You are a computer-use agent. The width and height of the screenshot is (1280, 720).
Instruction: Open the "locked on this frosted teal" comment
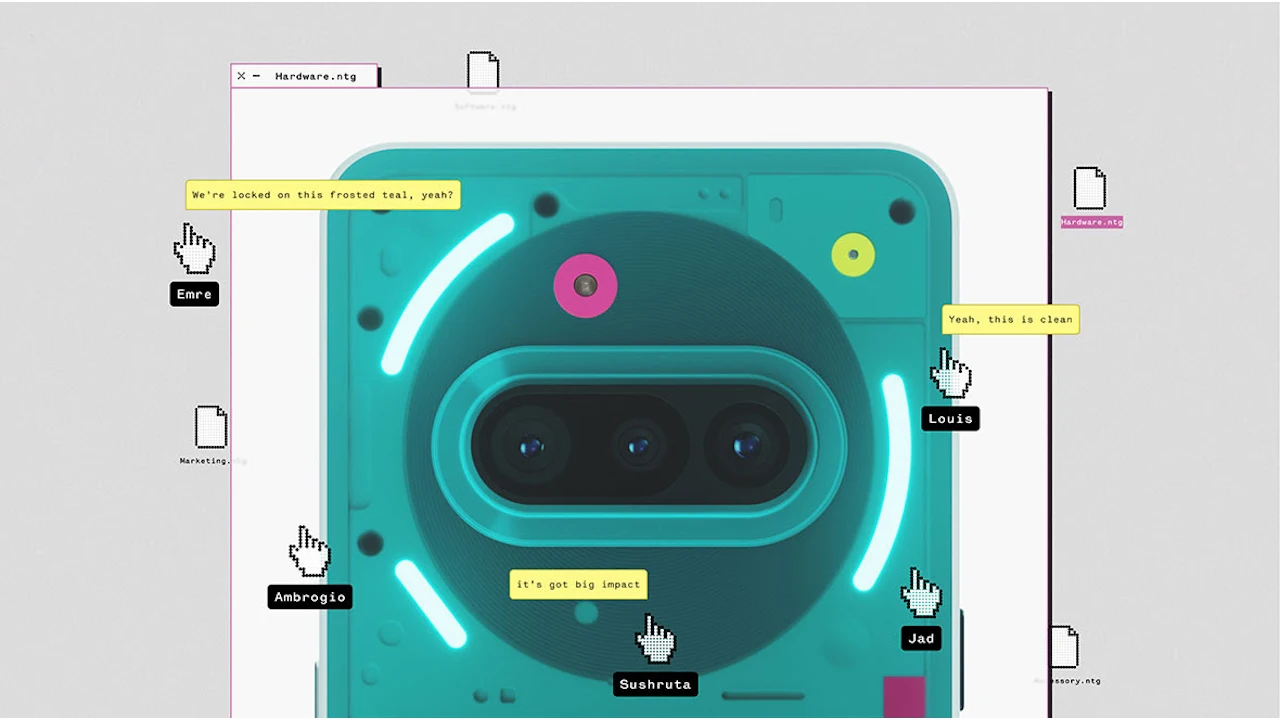click(322, 195)
